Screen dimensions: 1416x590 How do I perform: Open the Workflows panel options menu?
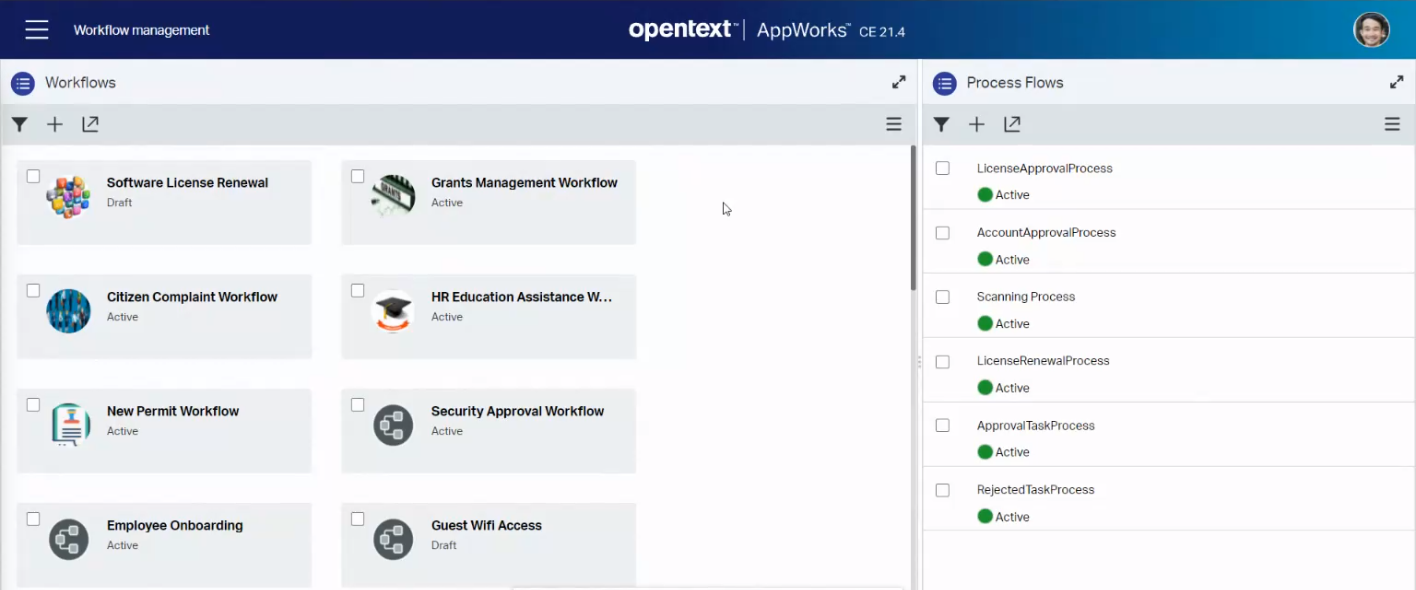tap(893, 124)
